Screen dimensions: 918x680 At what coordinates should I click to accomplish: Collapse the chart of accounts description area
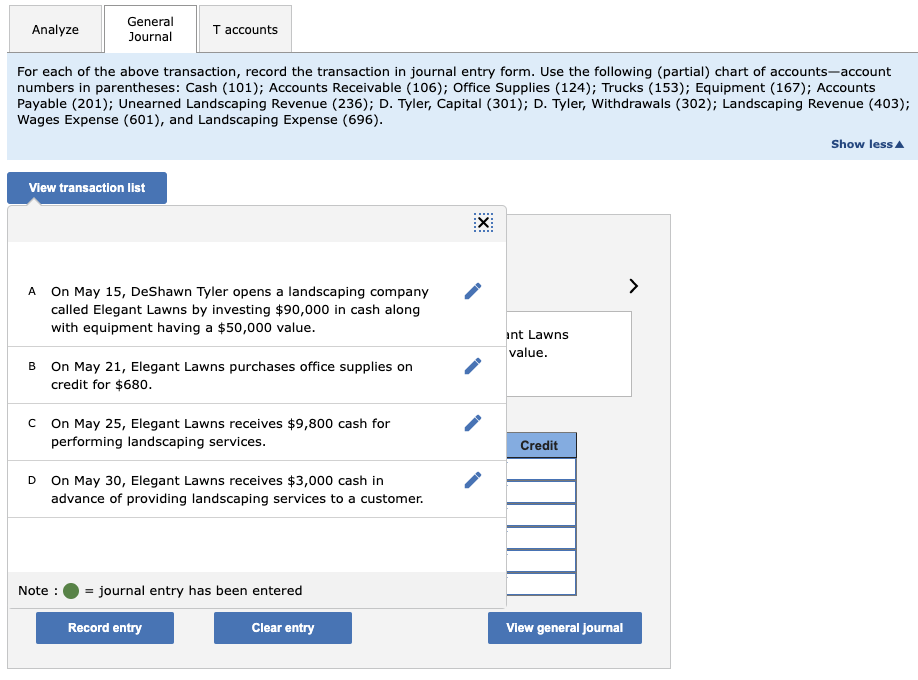866,144
